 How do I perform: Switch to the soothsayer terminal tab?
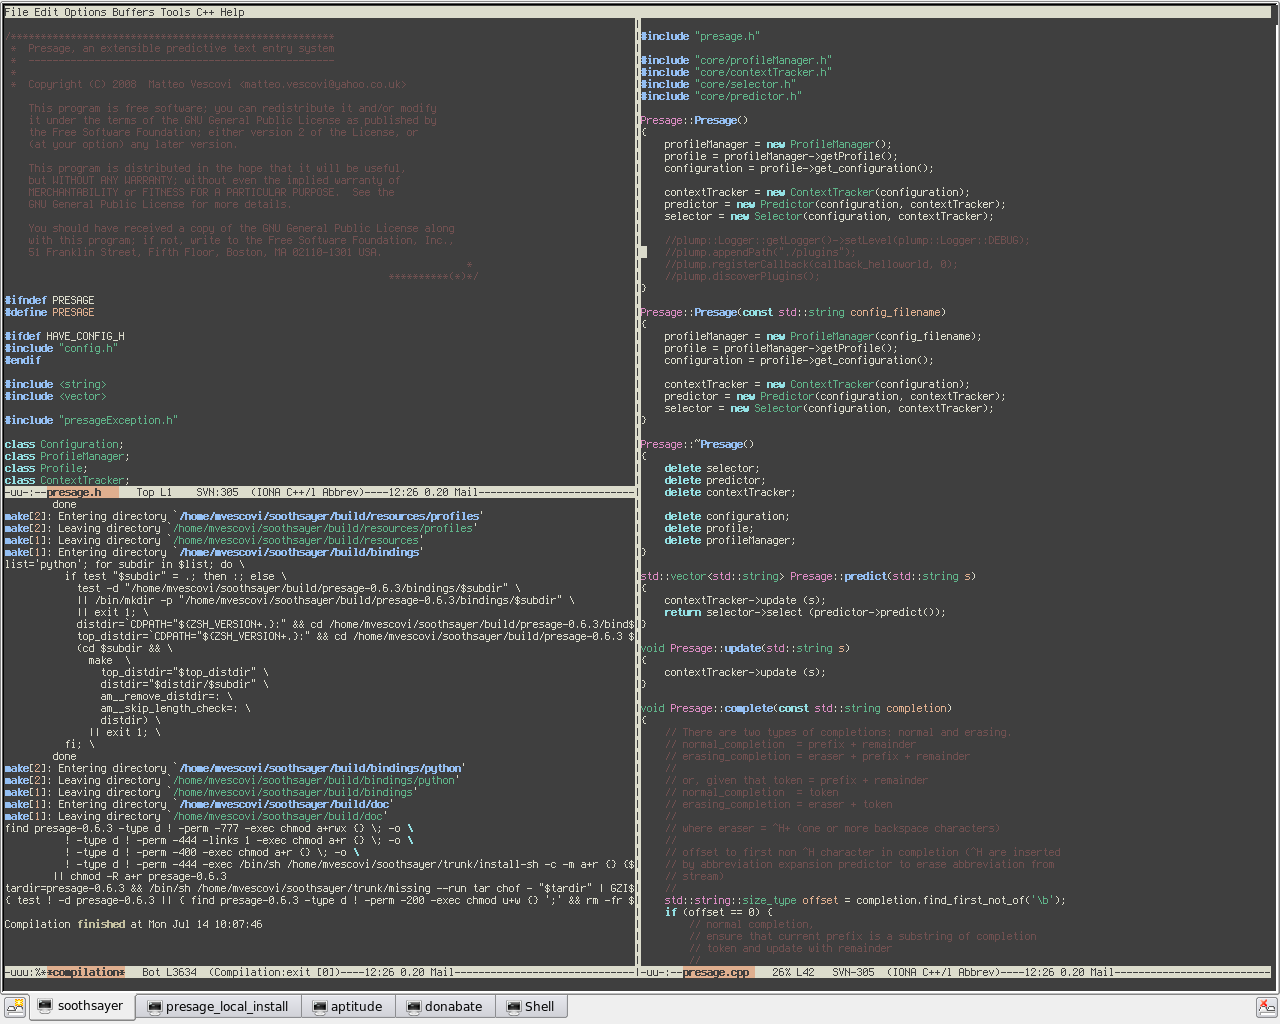pos(81,1006)
